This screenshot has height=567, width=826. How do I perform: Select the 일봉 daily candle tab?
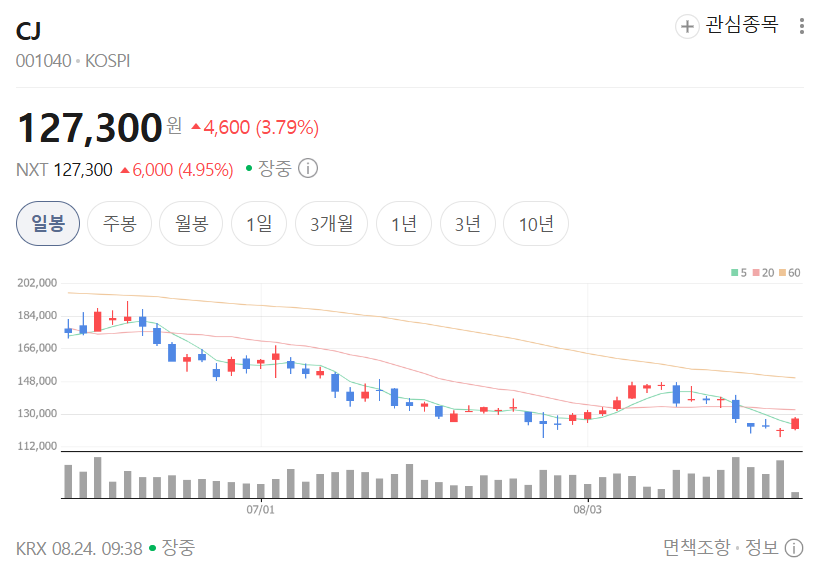(x=48, y=223)
